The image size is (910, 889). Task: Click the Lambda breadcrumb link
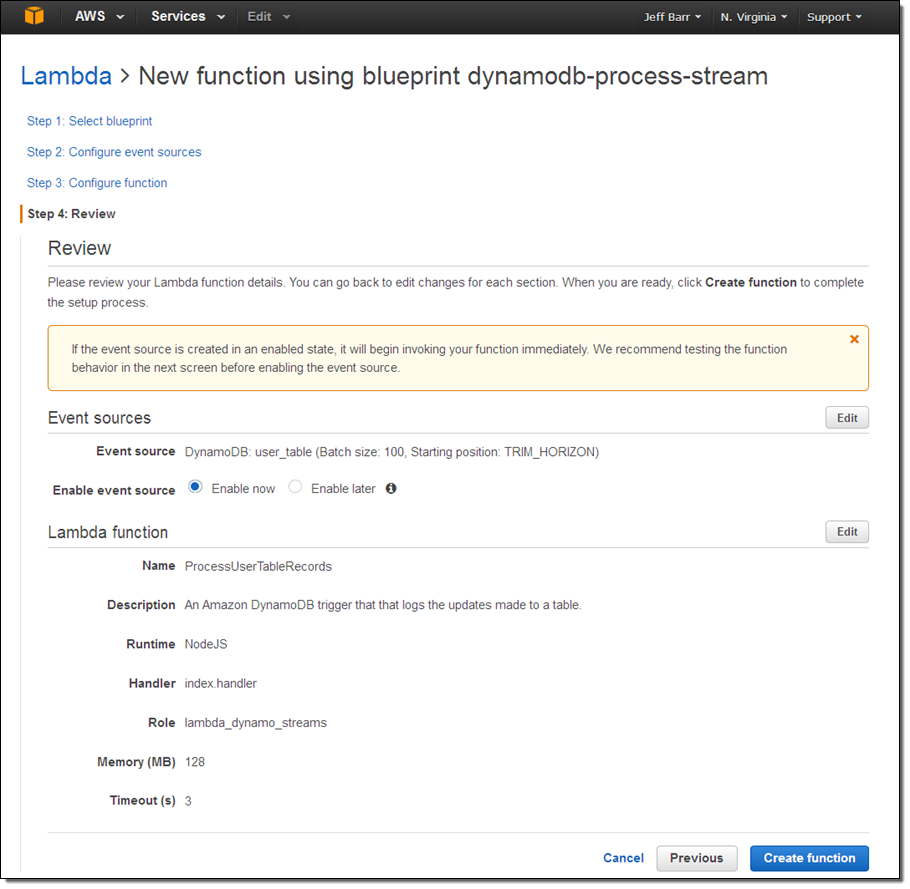point(66,76)
